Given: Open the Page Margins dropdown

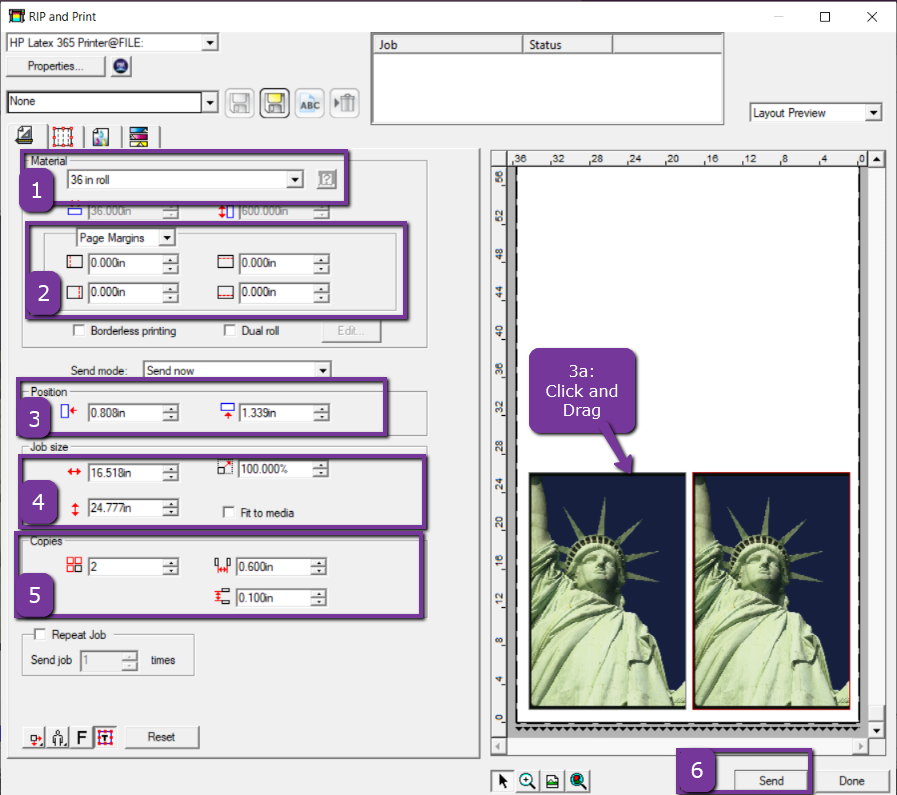Looking at the screenshot, I should (166, 237).
